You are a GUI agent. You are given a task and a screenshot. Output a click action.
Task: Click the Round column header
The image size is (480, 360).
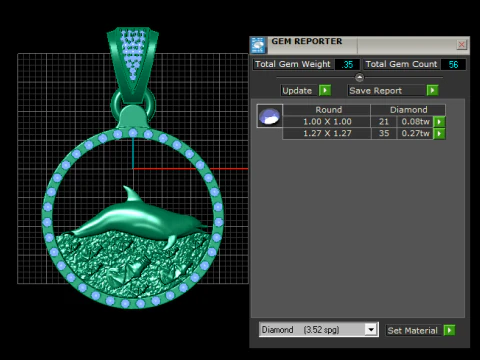click(x=327, y=110)
